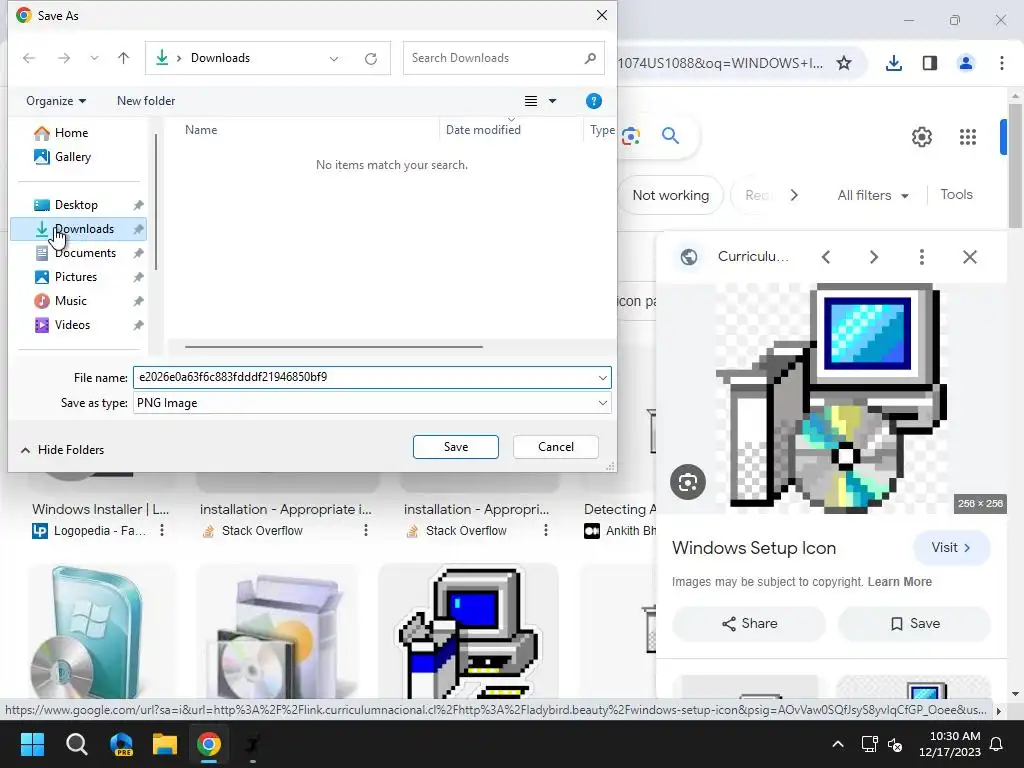Create a New folder
The image size is (1024, 768).
(146, 101)
